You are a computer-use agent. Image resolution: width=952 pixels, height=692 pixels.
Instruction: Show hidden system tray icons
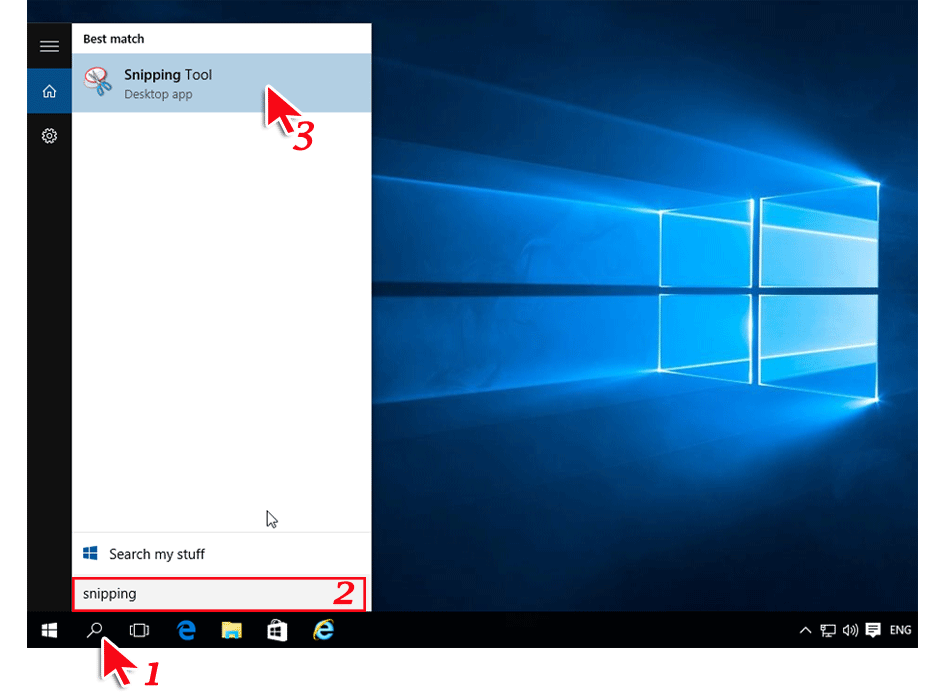805,630
